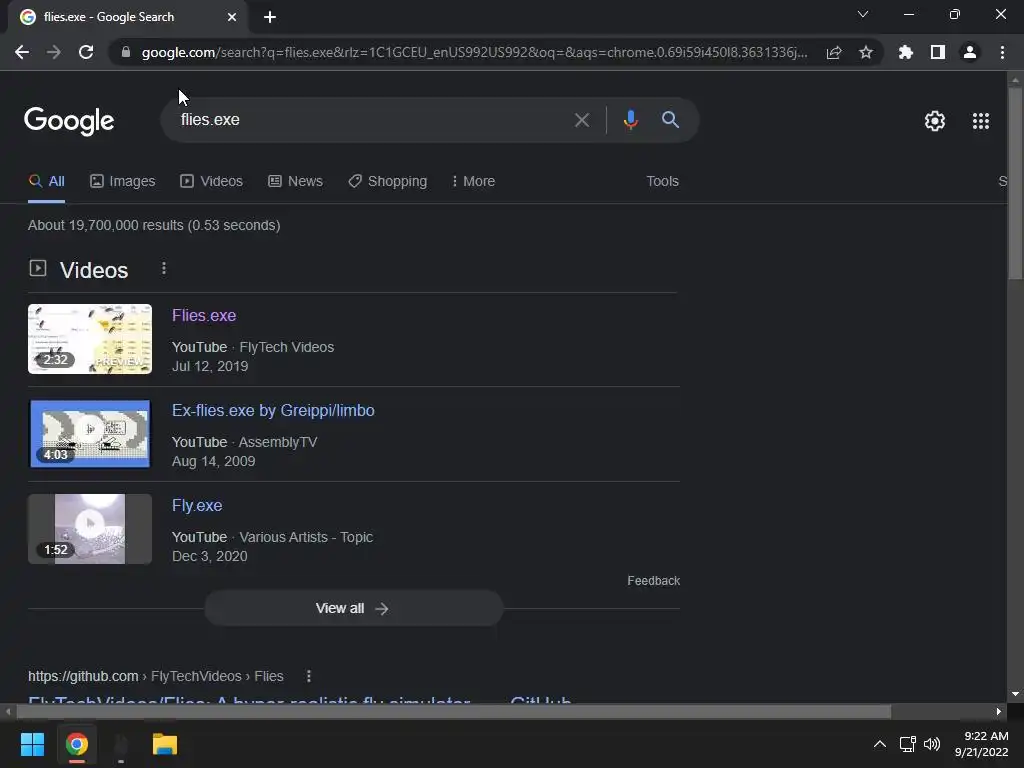Click into the search input field
Viewport: 1024px width, 768px height.
coord(372,120)
